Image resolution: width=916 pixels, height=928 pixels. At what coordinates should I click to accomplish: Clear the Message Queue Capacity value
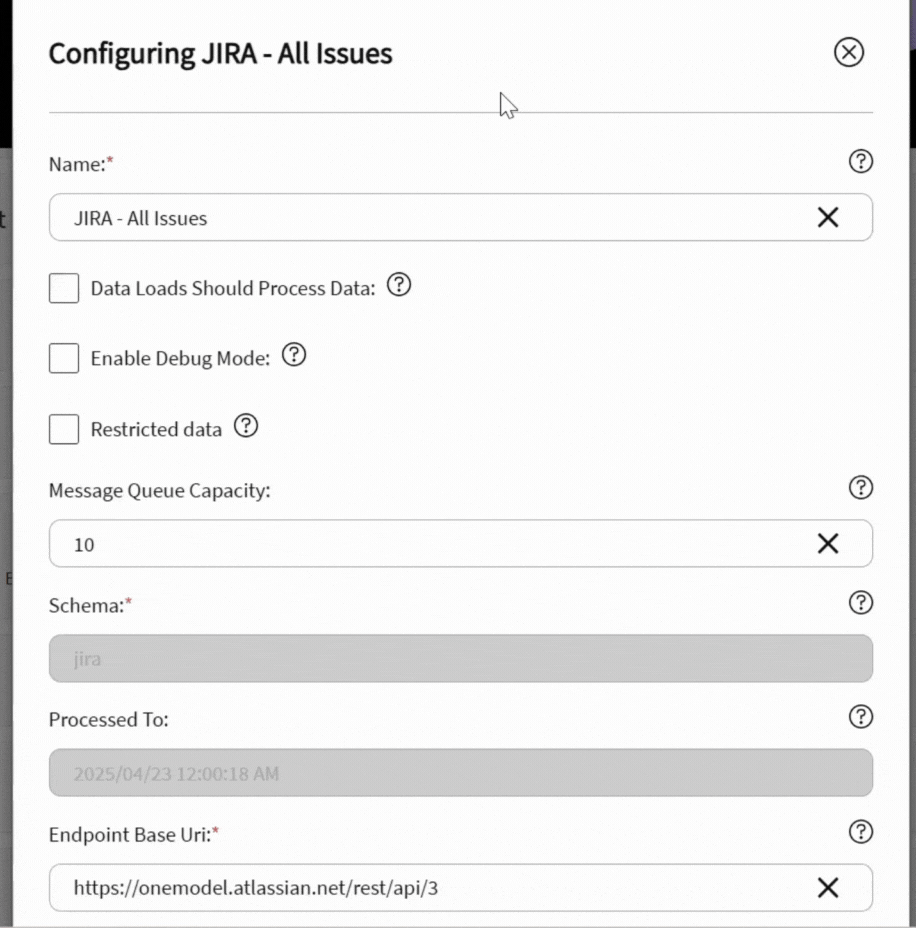(828, 543)
